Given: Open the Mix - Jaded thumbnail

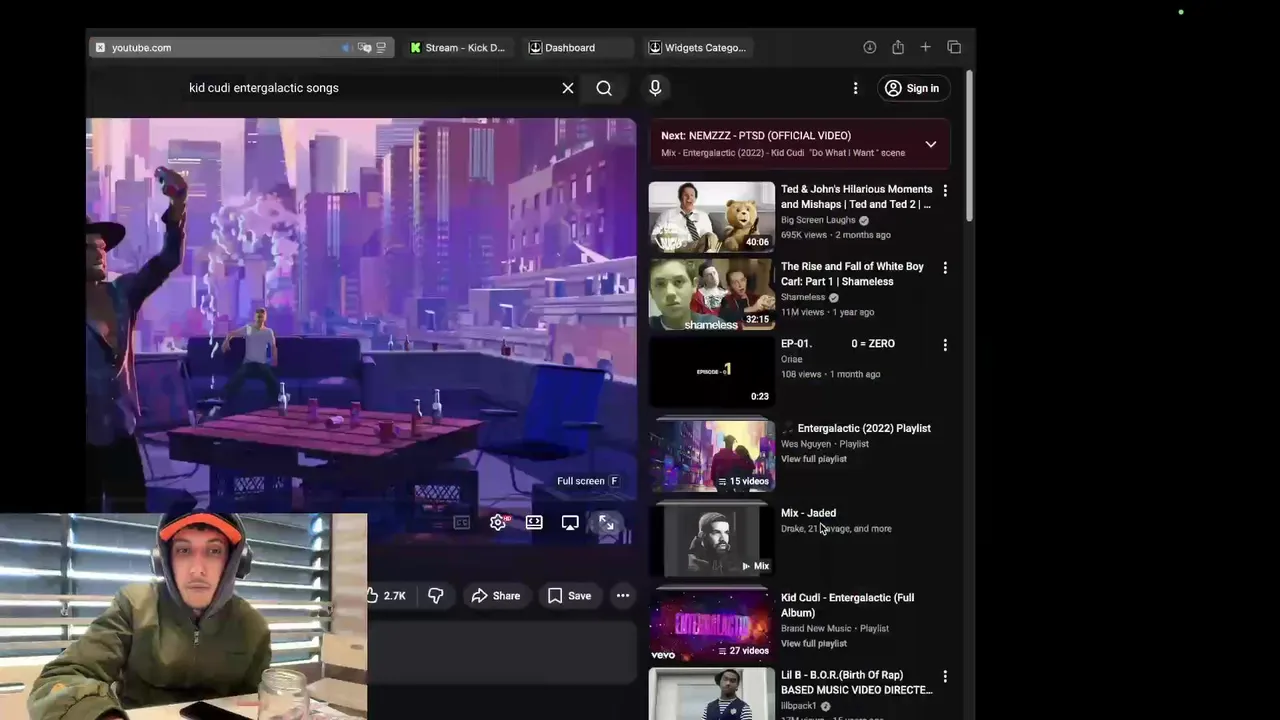Looking at the screenshot, I should (711, 541).
